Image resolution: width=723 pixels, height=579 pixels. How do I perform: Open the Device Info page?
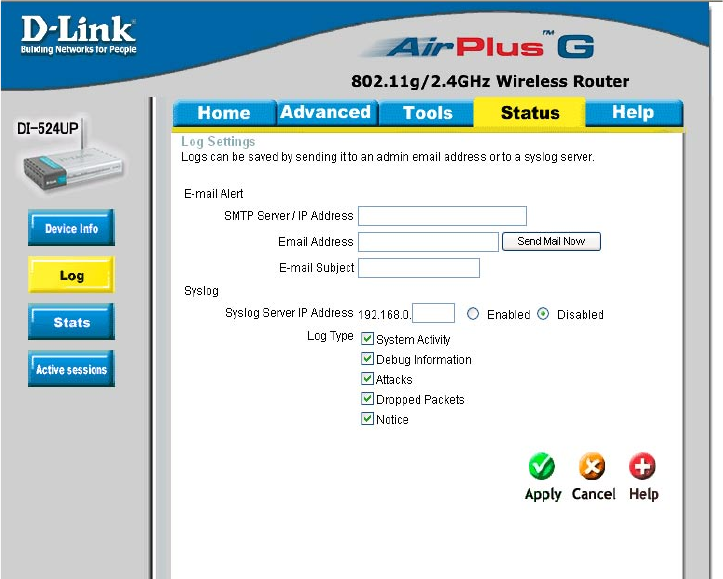[x=71, y=228]
